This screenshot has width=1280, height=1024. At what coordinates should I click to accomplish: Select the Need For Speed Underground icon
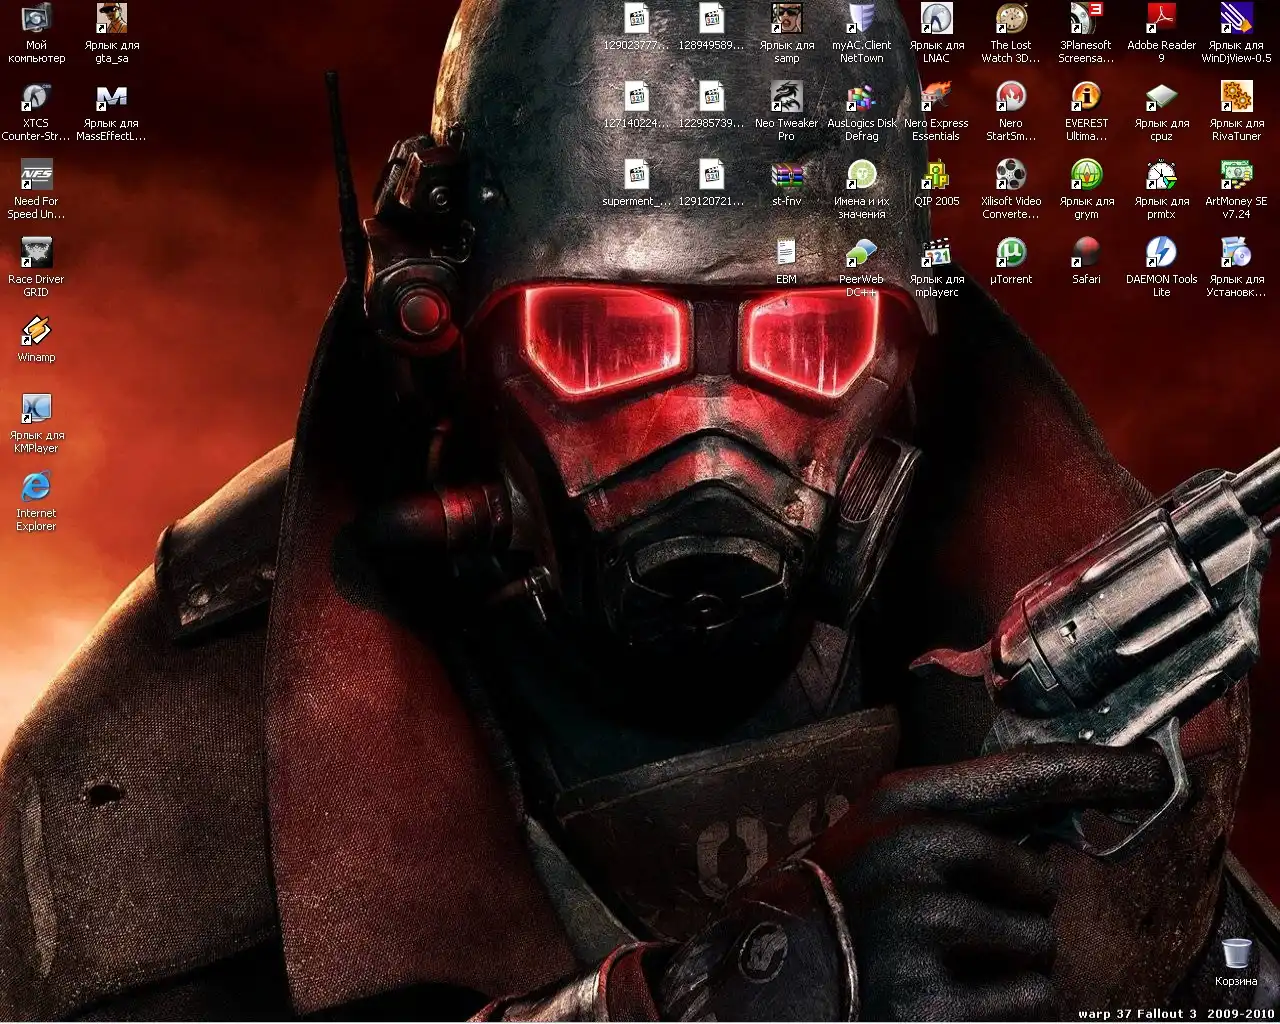pyautogui.click(x=36, y=176)
